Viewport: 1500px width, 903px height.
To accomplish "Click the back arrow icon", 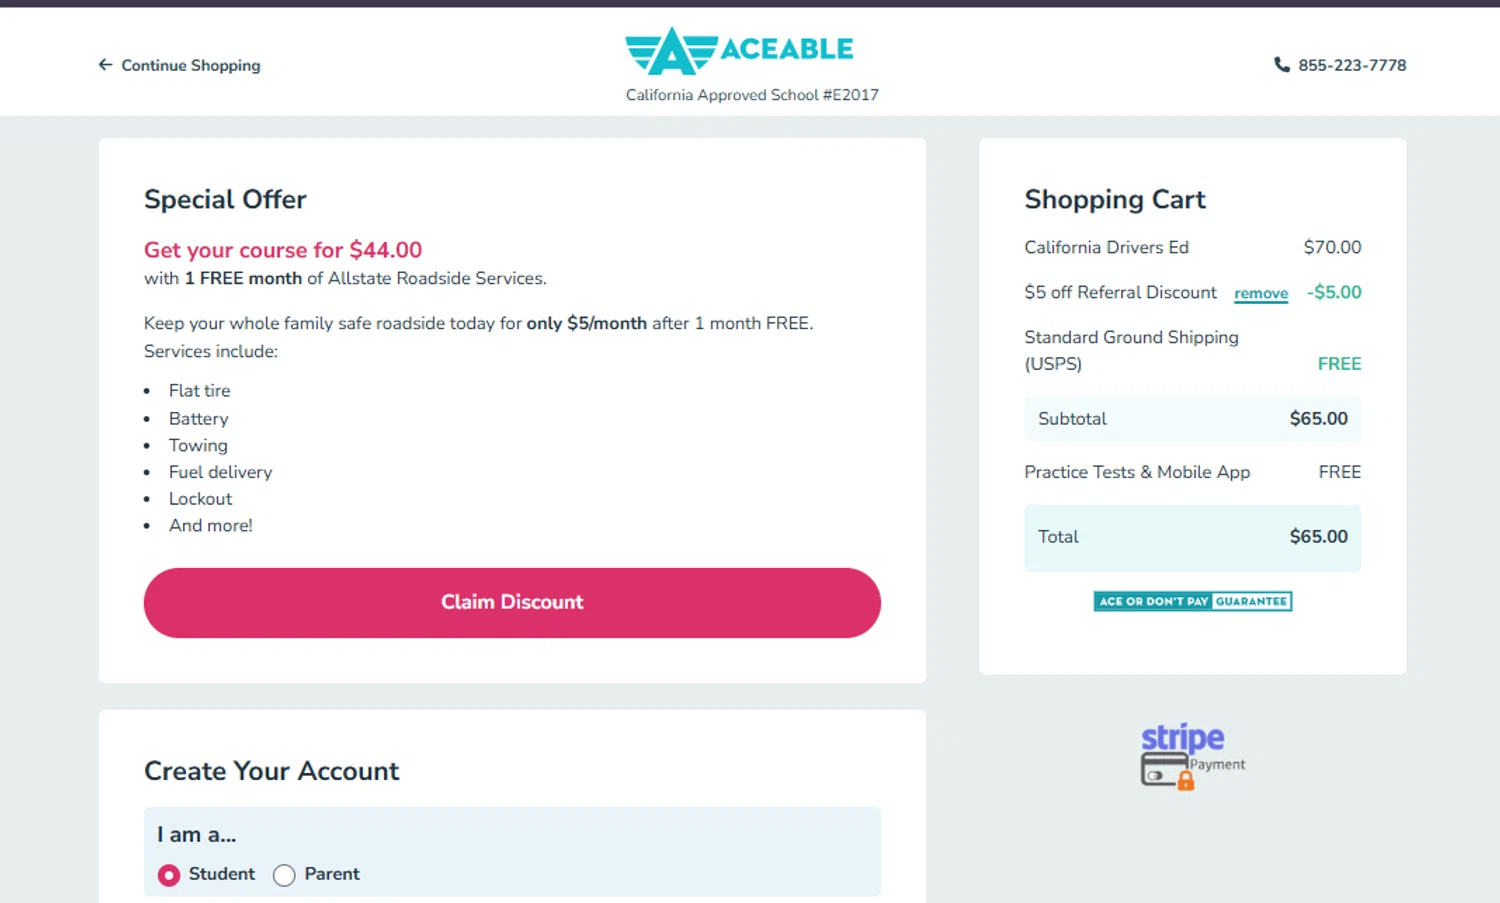I will pyautogui.click(x=105, y=65).
